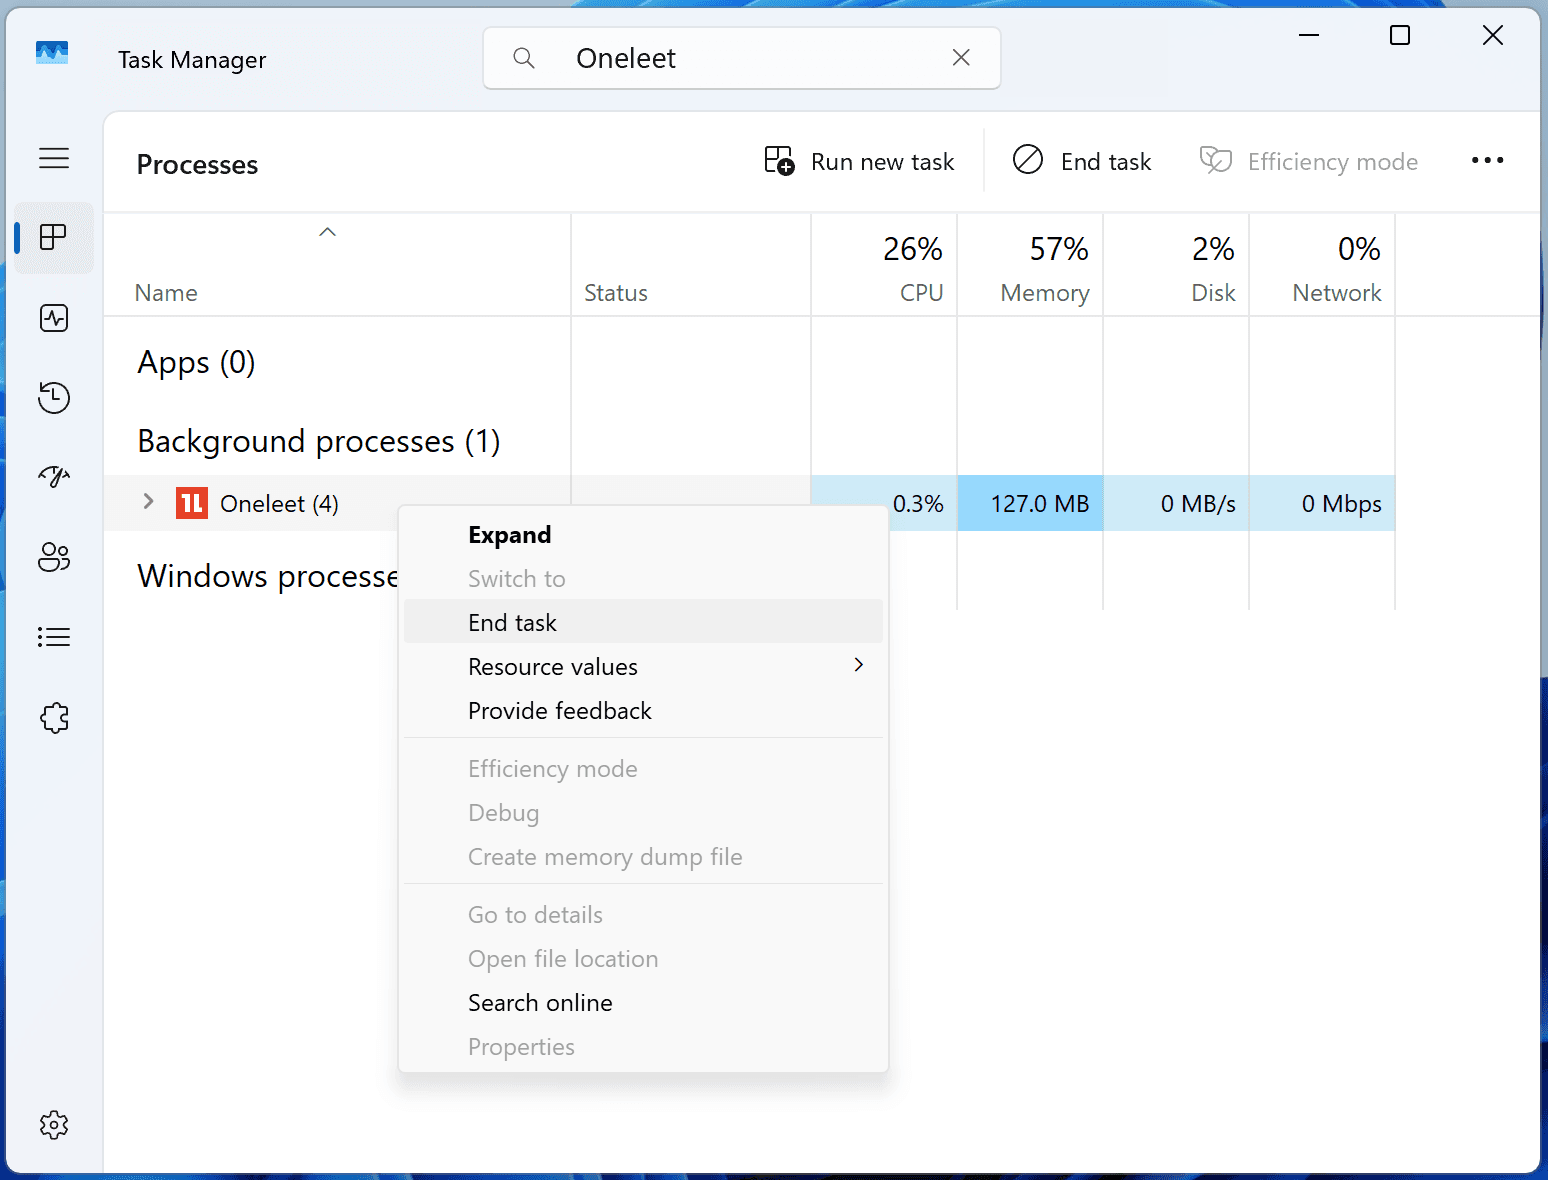Screen dimensions: 1548x1180
Task: Open the Details list sidebar icon
Action: 54,637
